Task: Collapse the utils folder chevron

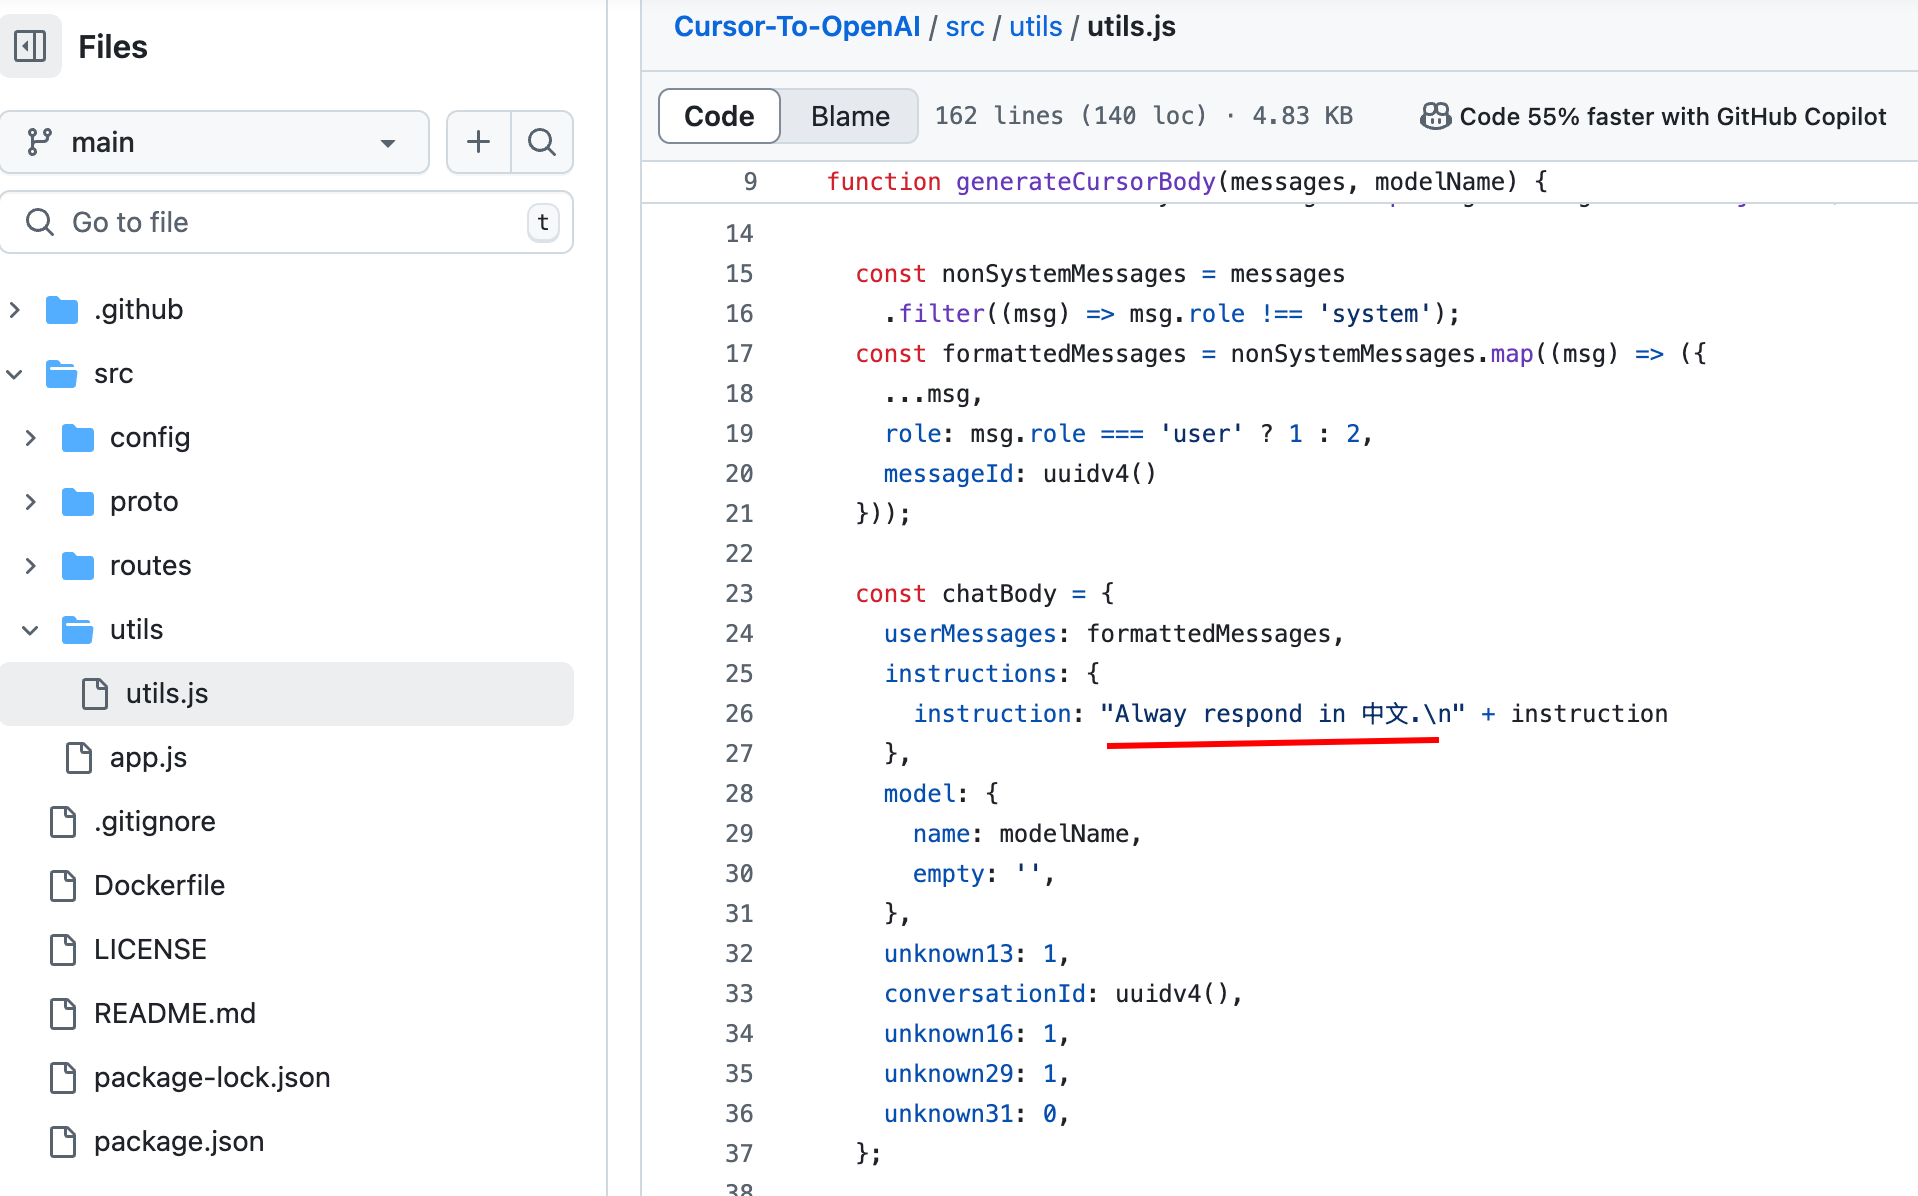Action: [31, 630]
